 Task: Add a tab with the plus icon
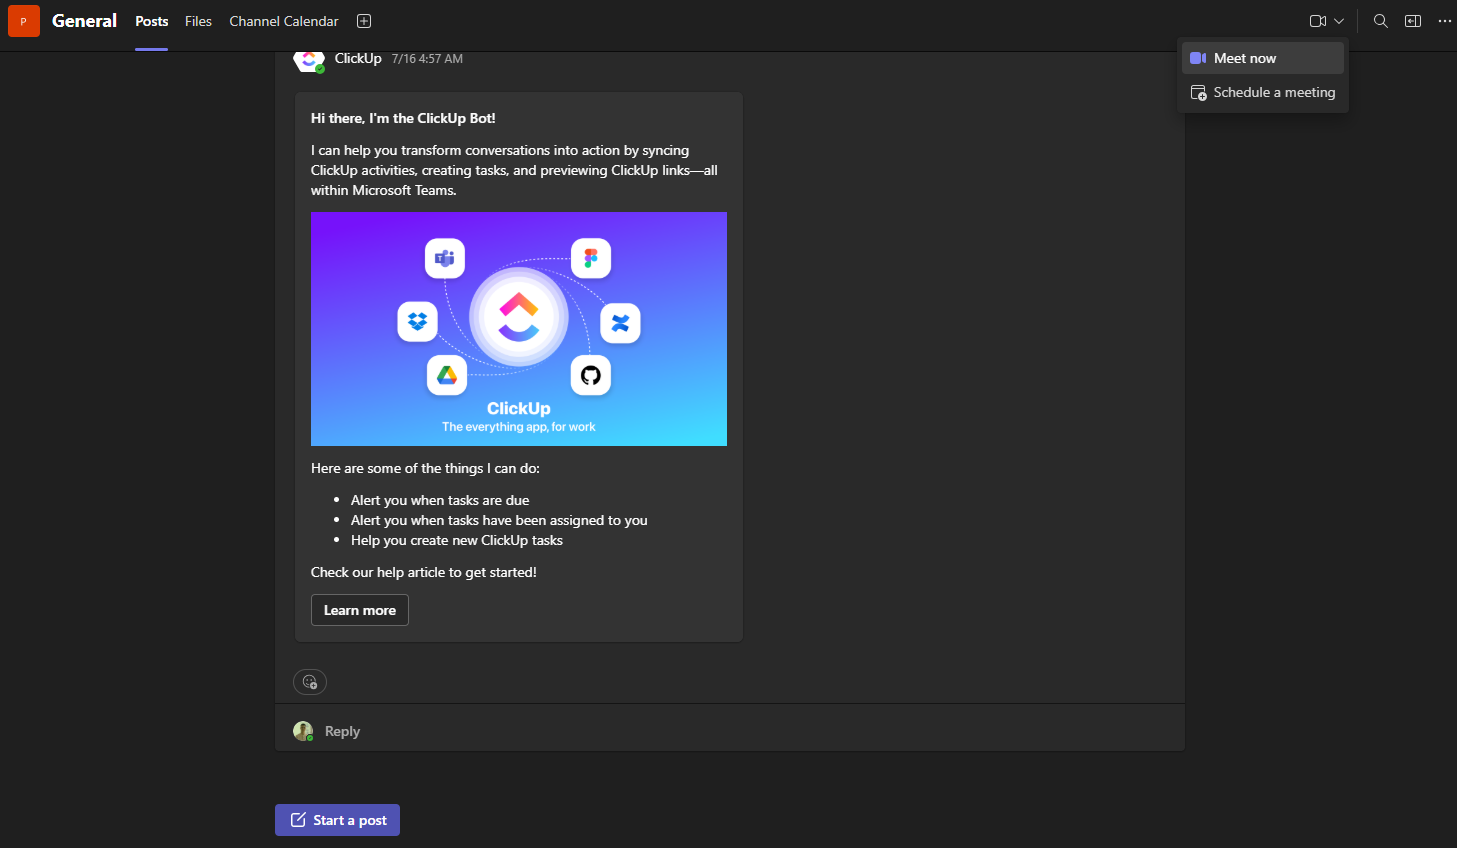click(x=364, y=21)
